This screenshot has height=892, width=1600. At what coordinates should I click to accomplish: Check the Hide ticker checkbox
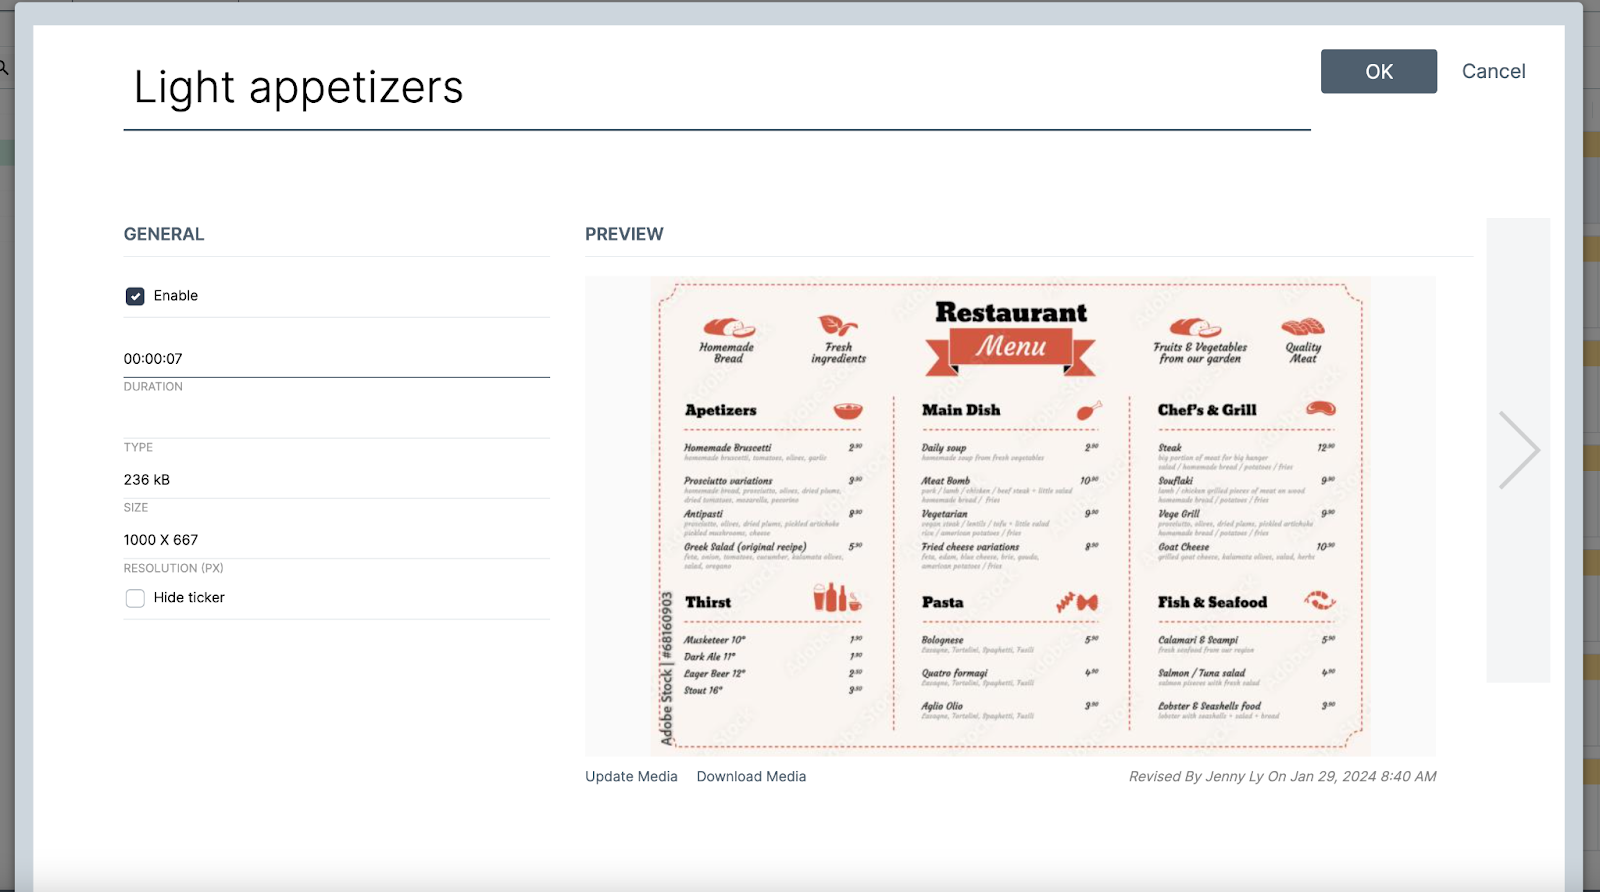click(x=135, y=598)
